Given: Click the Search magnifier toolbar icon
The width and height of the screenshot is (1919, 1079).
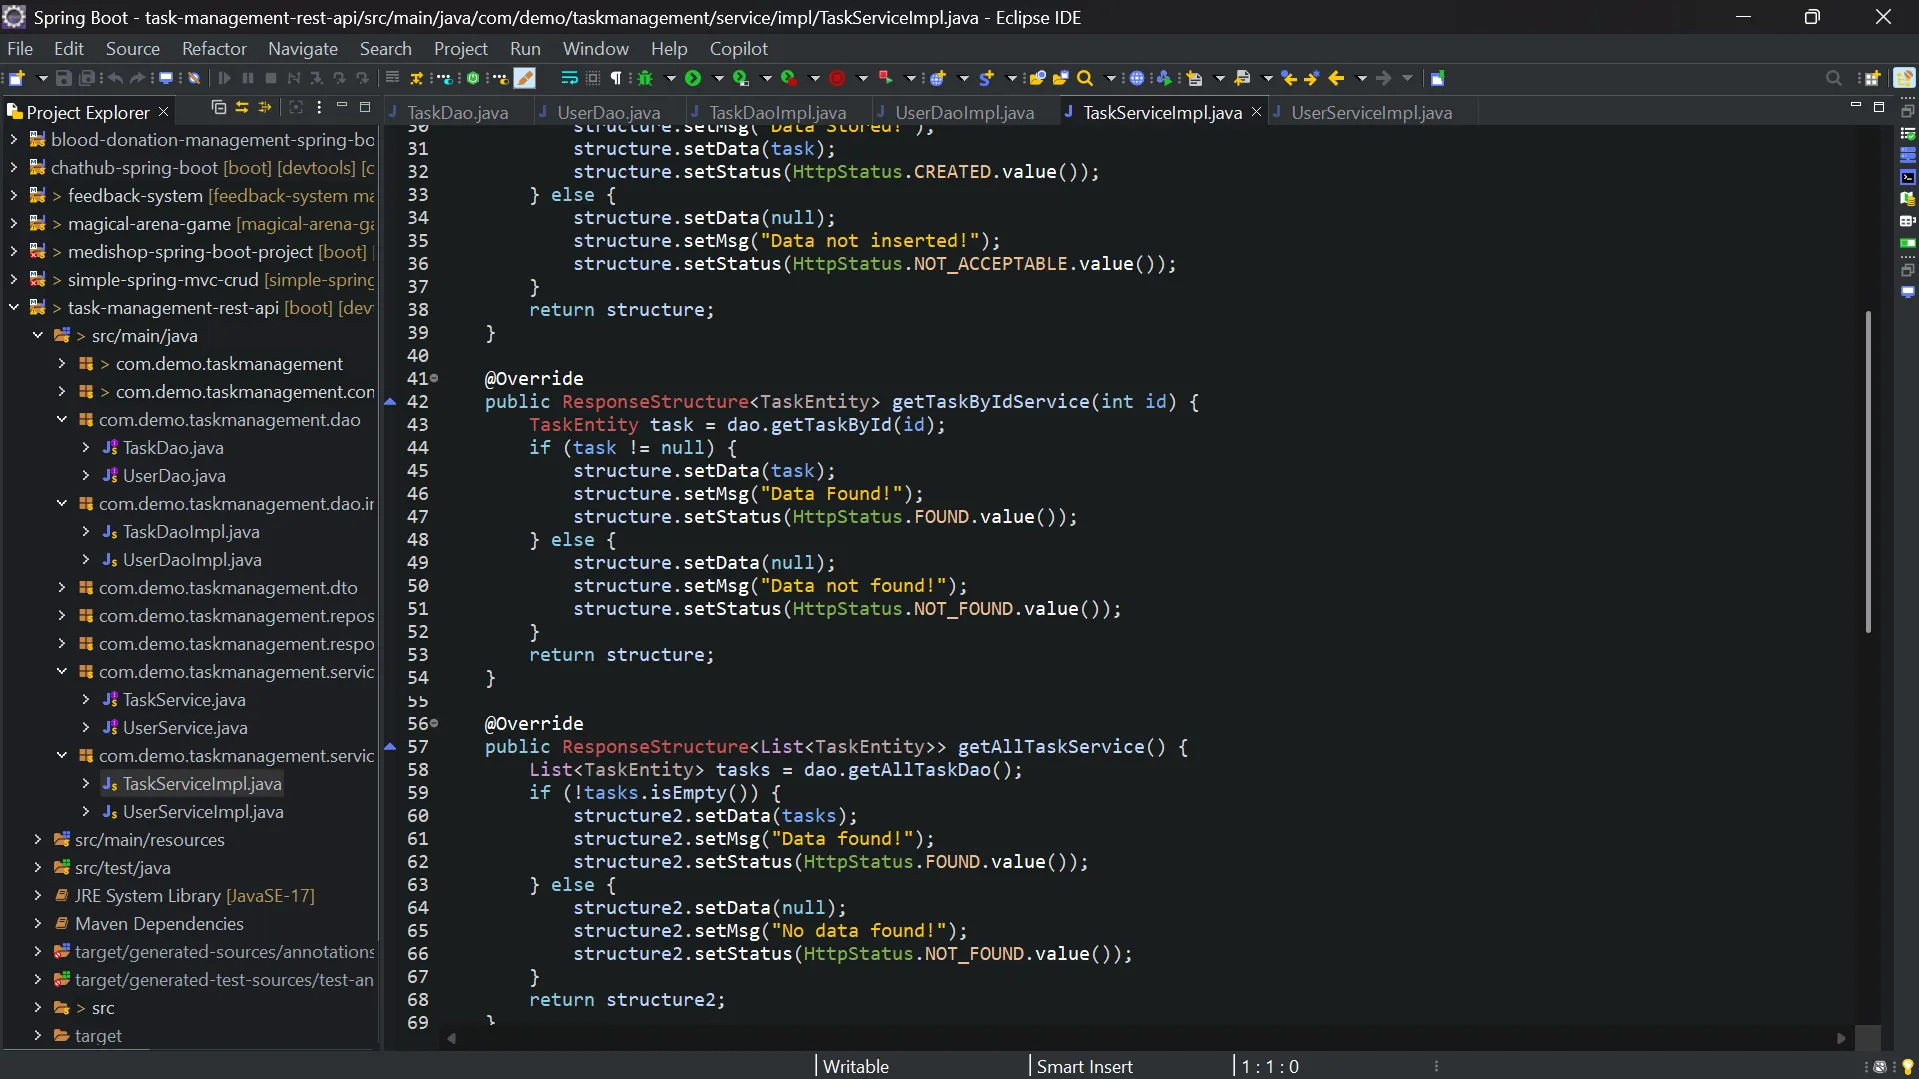Looking at the screenshot, I should [1085, 78].
